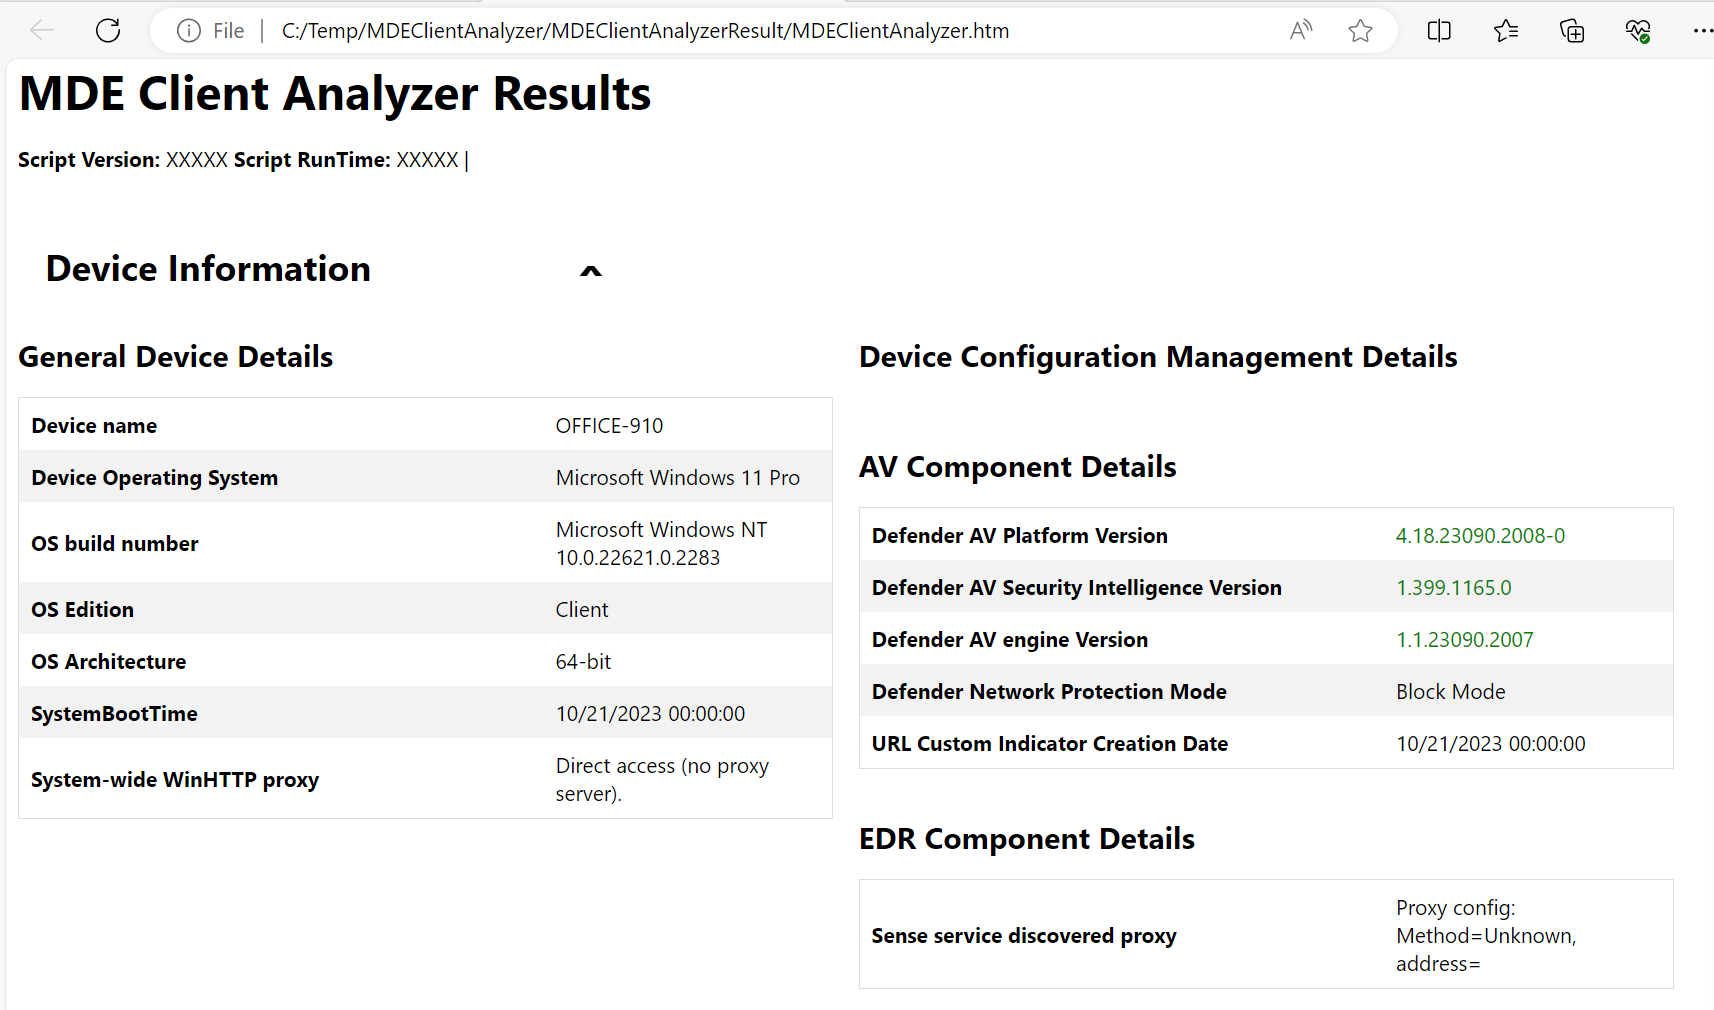
Task: Click the browser Back arrow
Action: [42, 31]
